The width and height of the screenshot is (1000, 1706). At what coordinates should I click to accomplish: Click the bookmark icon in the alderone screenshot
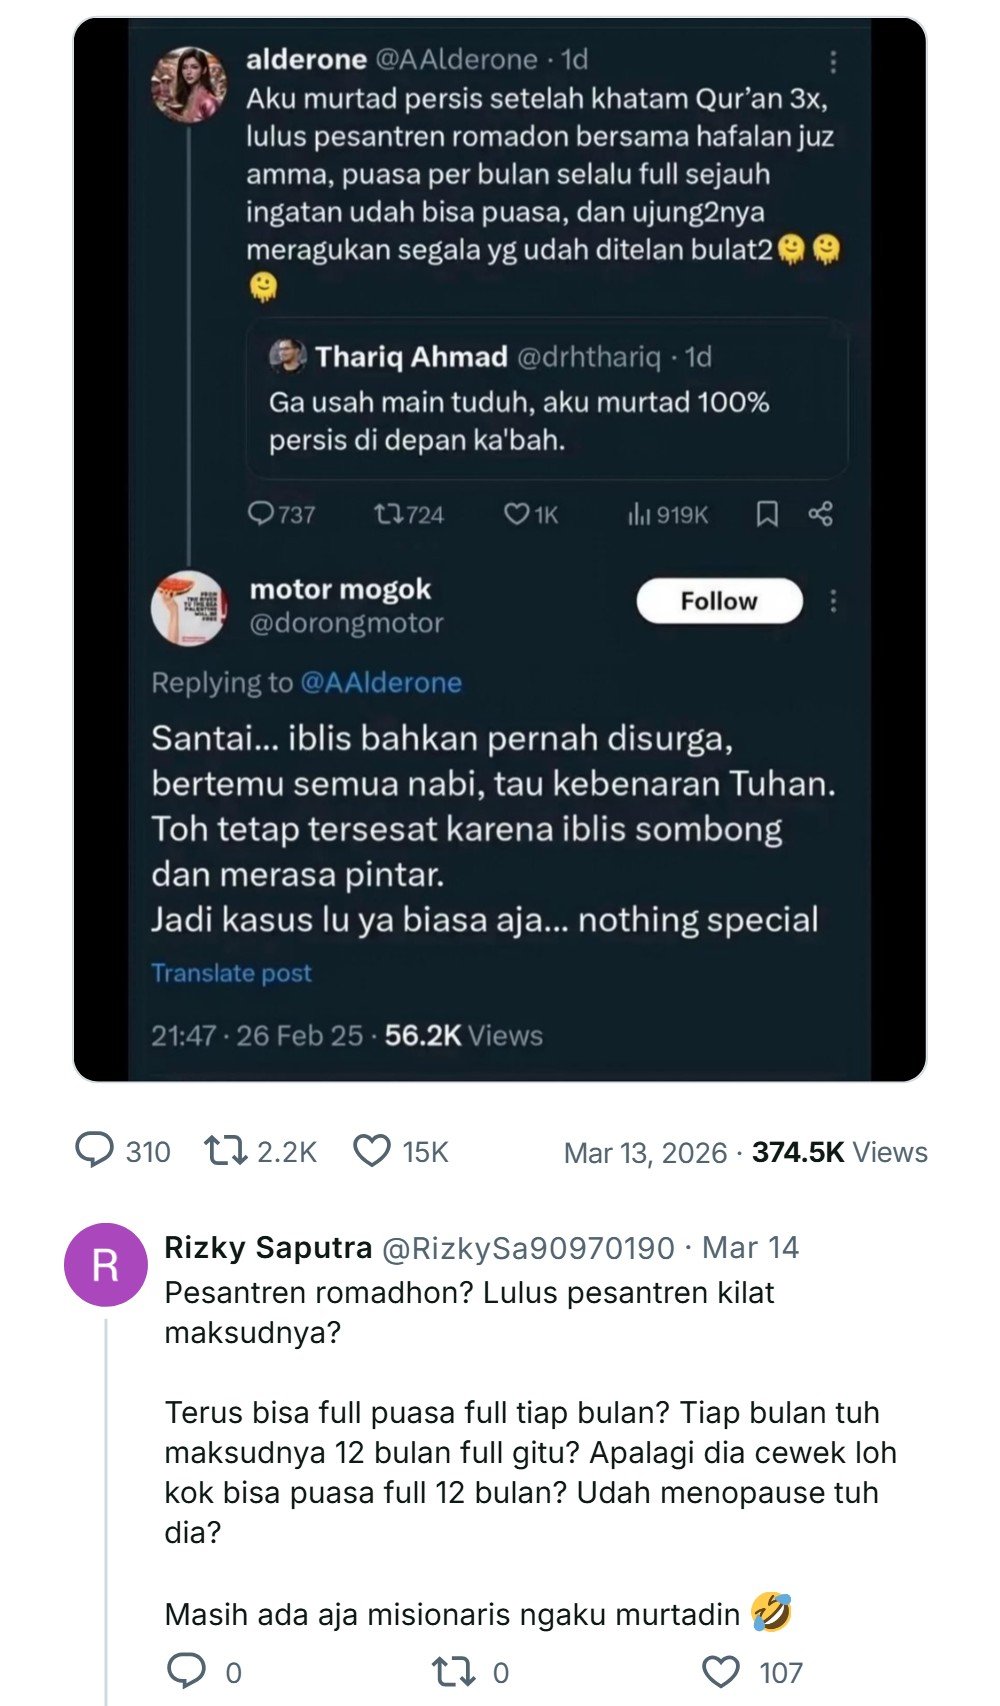coord(767,514)
